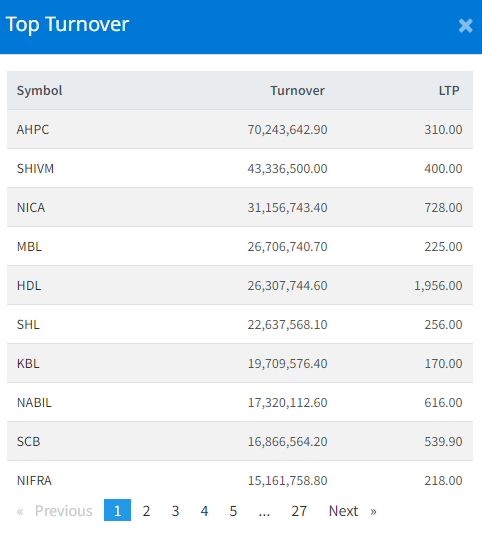482x539 pixels.
Task: Open page 4 in pagination
Action: [x=204, y=510]
